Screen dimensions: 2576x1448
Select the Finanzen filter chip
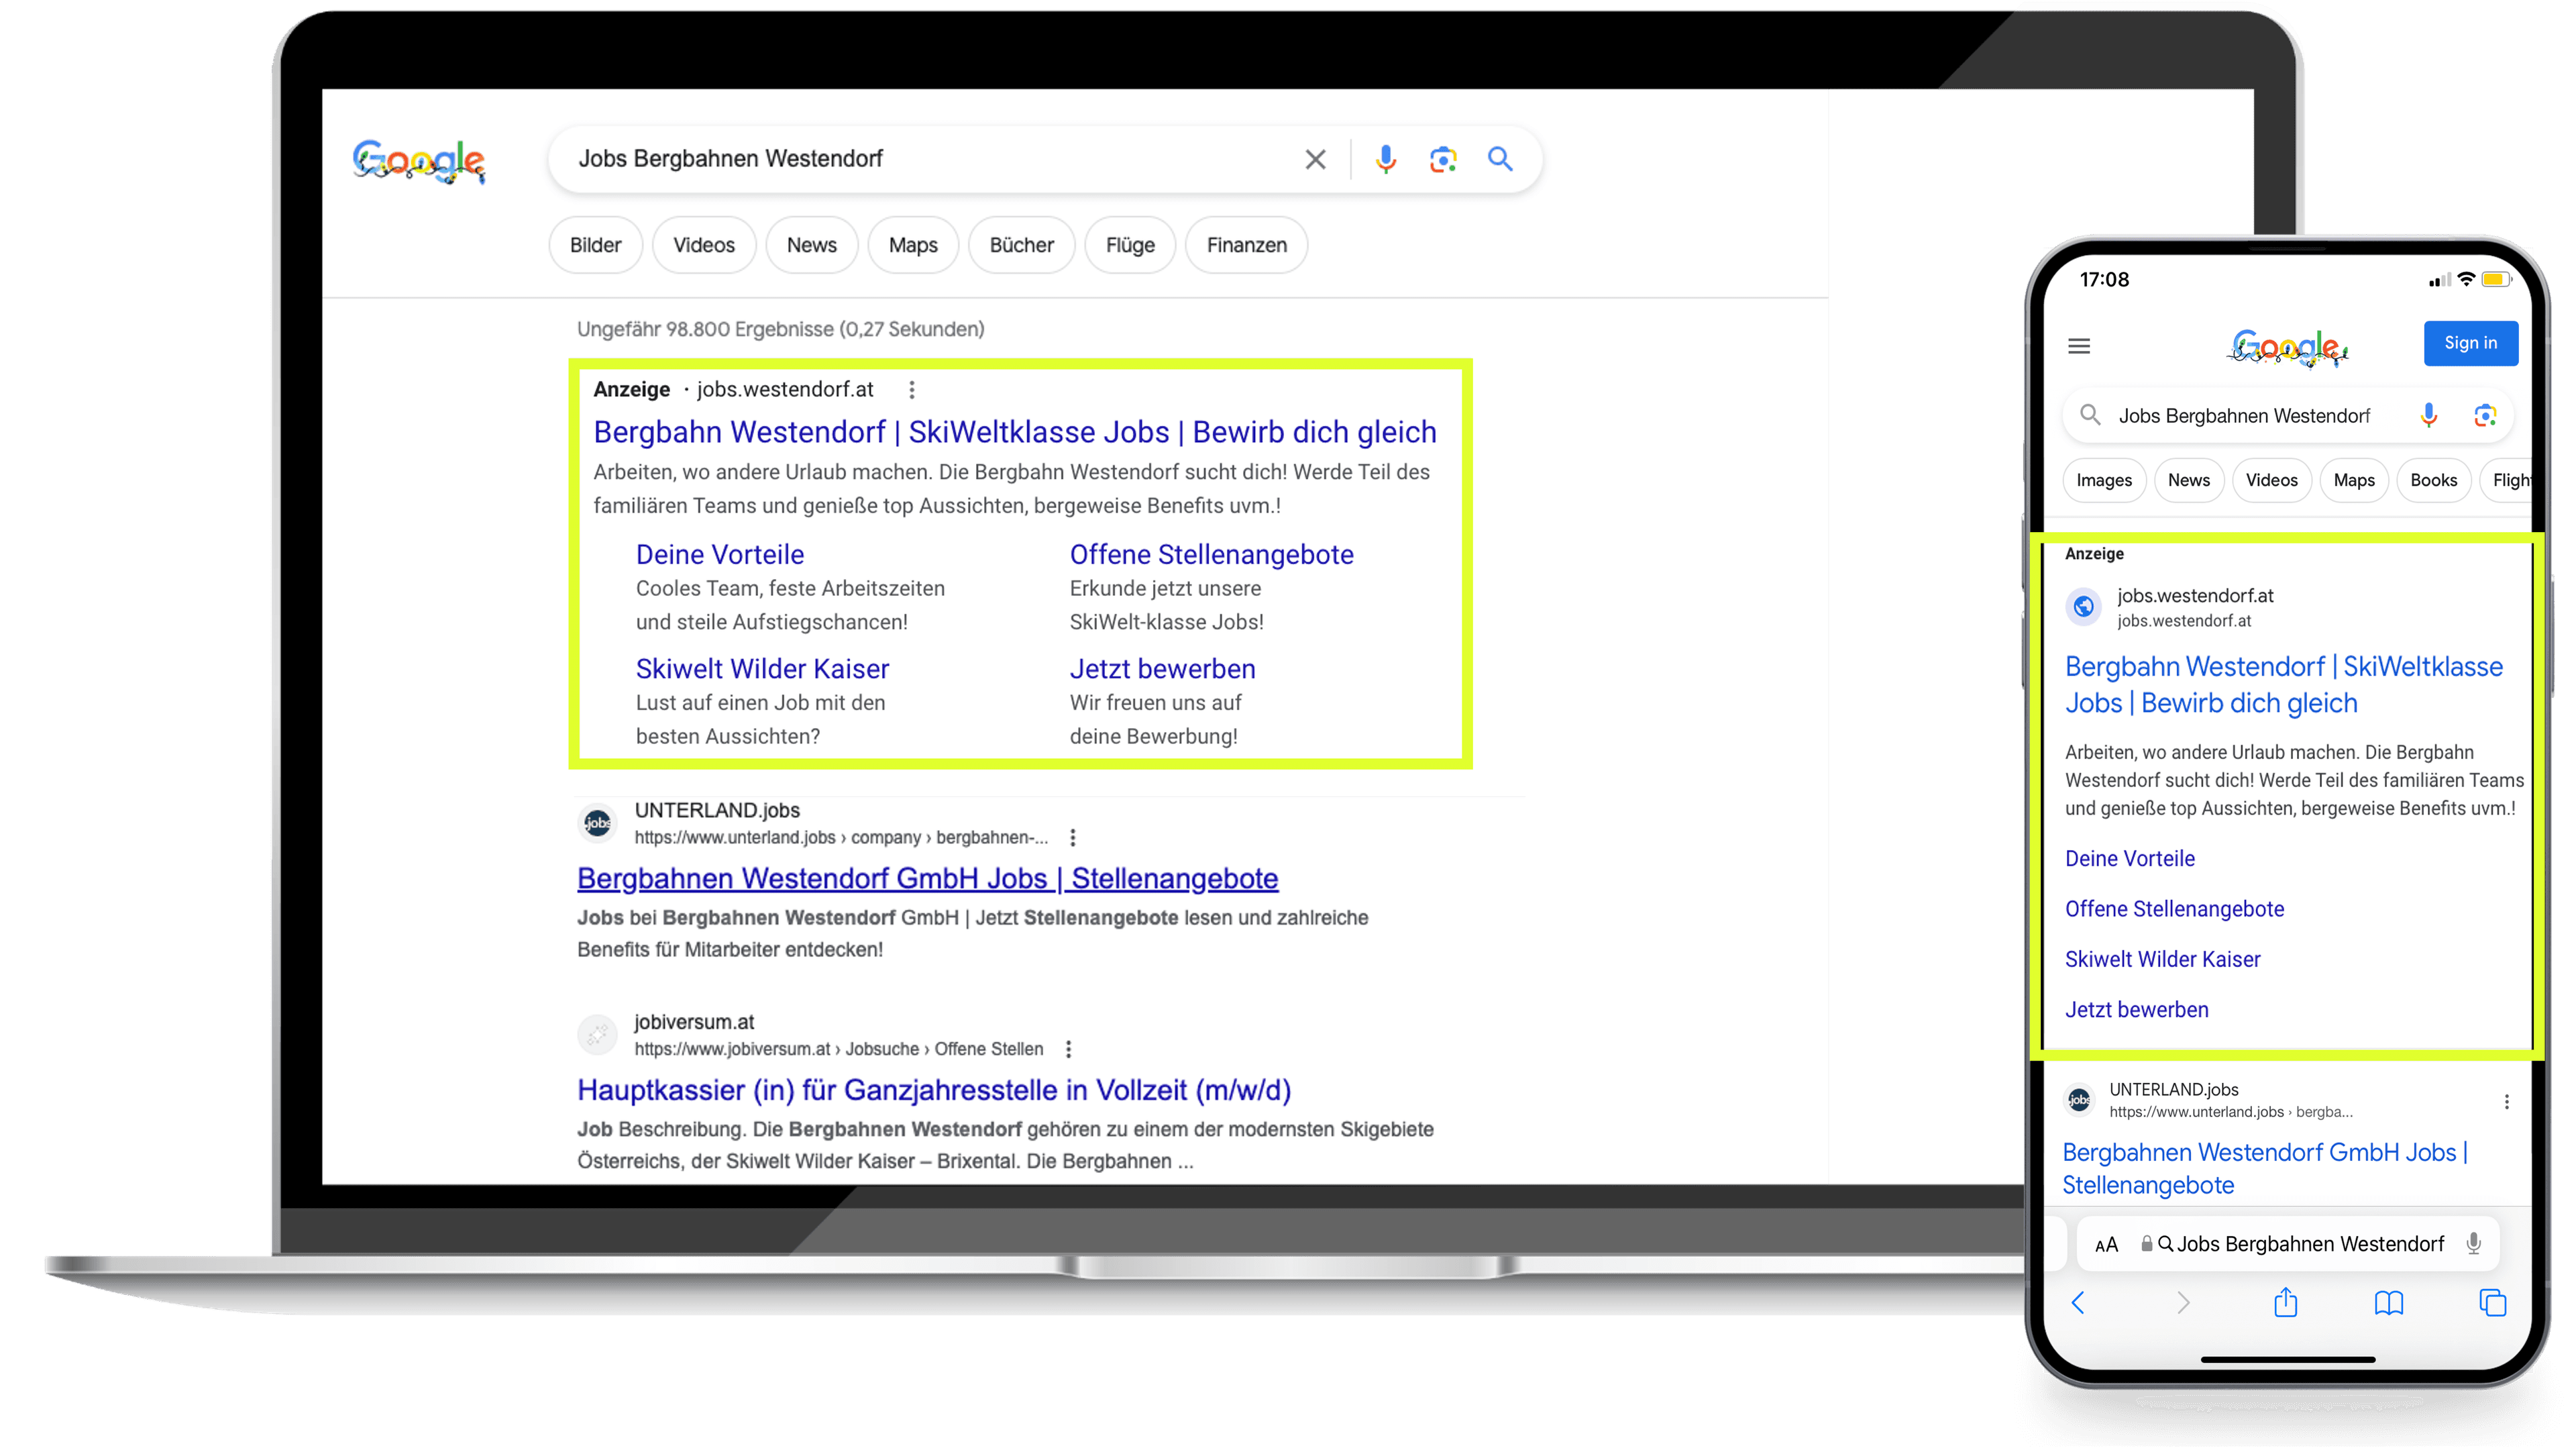[x=1246, y=245]
